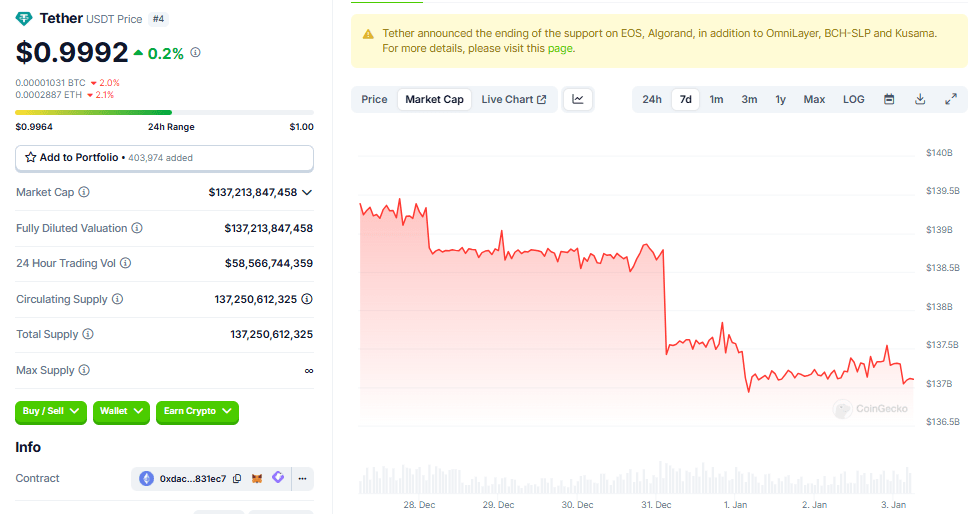Select 3m time range
The width and height of the screenshot is (976, 514).
tap(749, 100)
